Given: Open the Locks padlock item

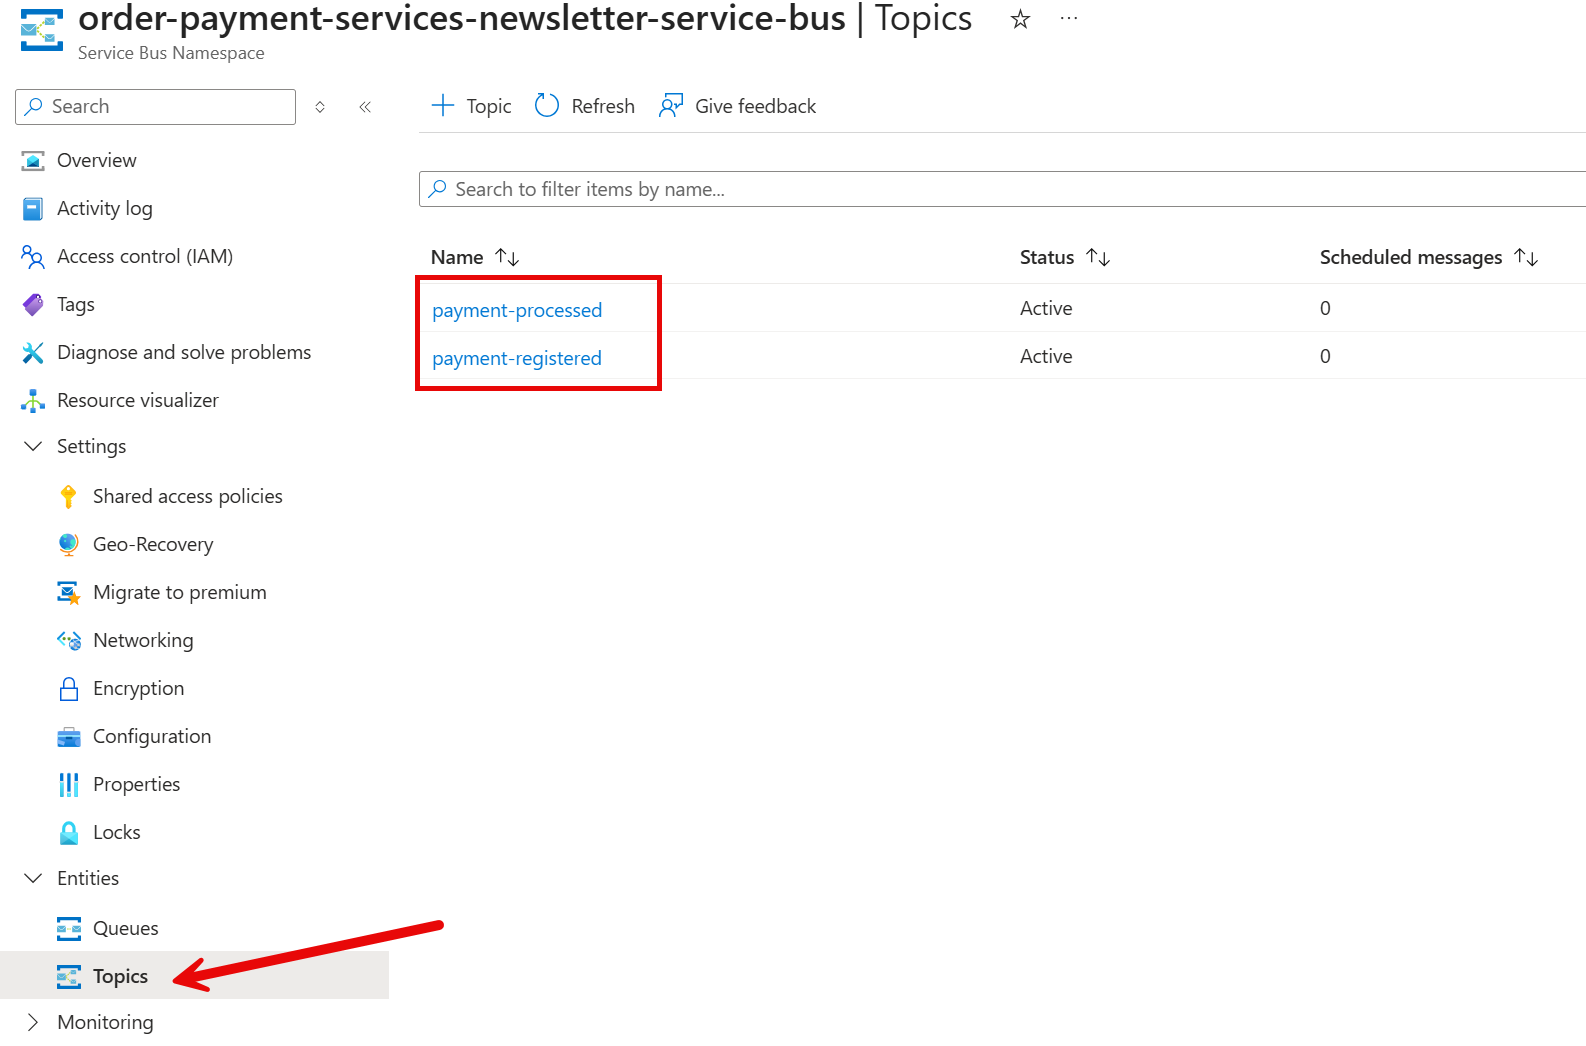Looking at the screenshot, I should [x=68, y=833].
